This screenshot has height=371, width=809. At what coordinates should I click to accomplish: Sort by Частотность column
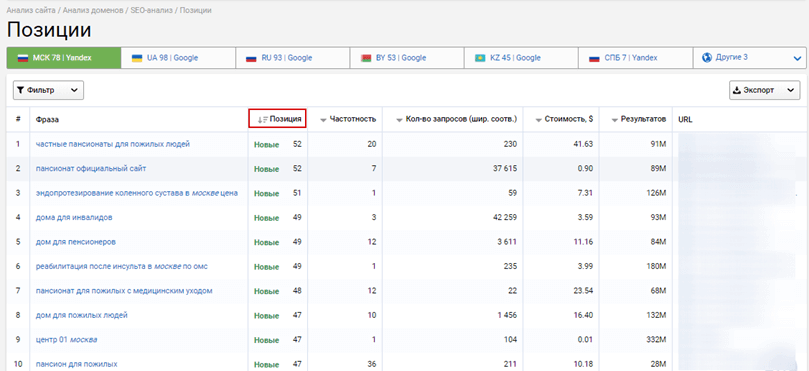348,119
